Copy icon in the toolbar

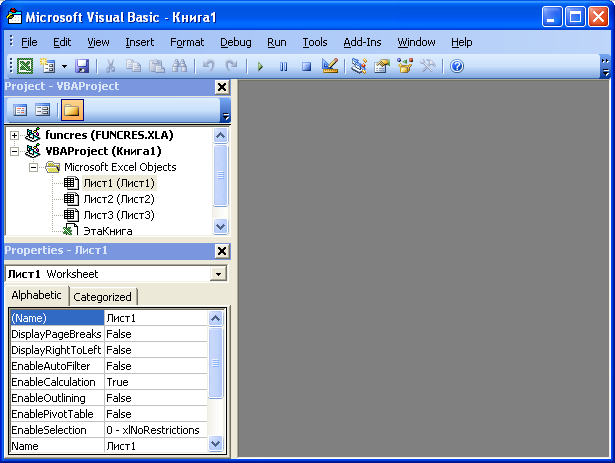[x=134, y=66]
